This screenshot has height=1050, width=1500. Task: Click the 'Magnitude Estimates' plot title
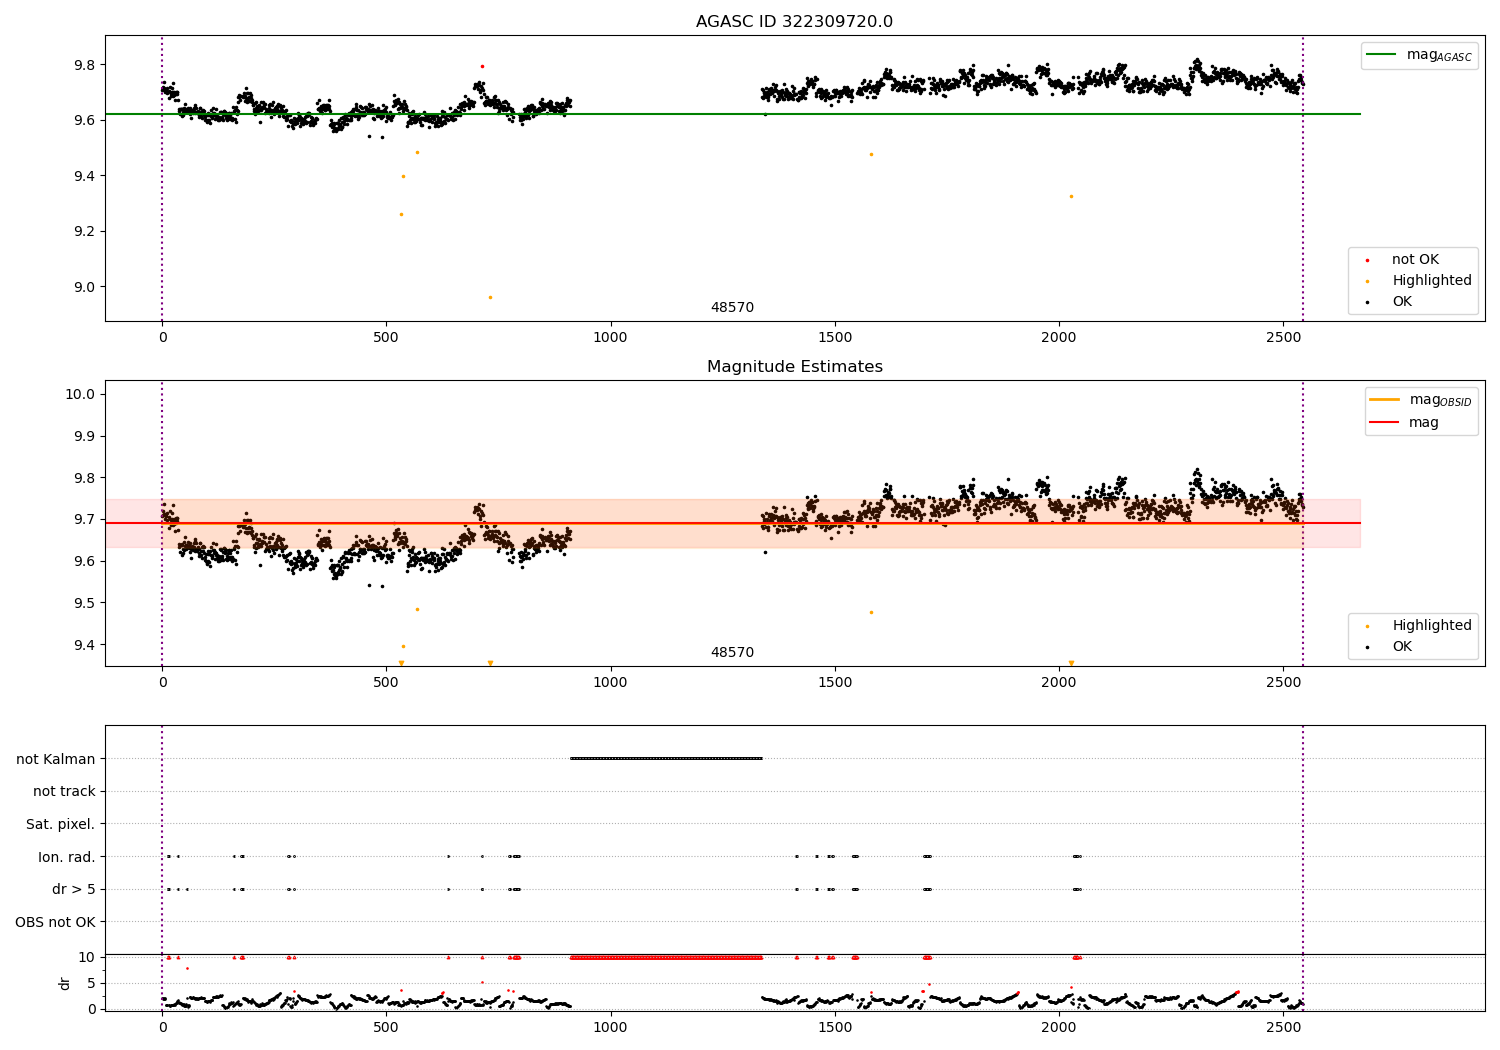tap(795, 367)
